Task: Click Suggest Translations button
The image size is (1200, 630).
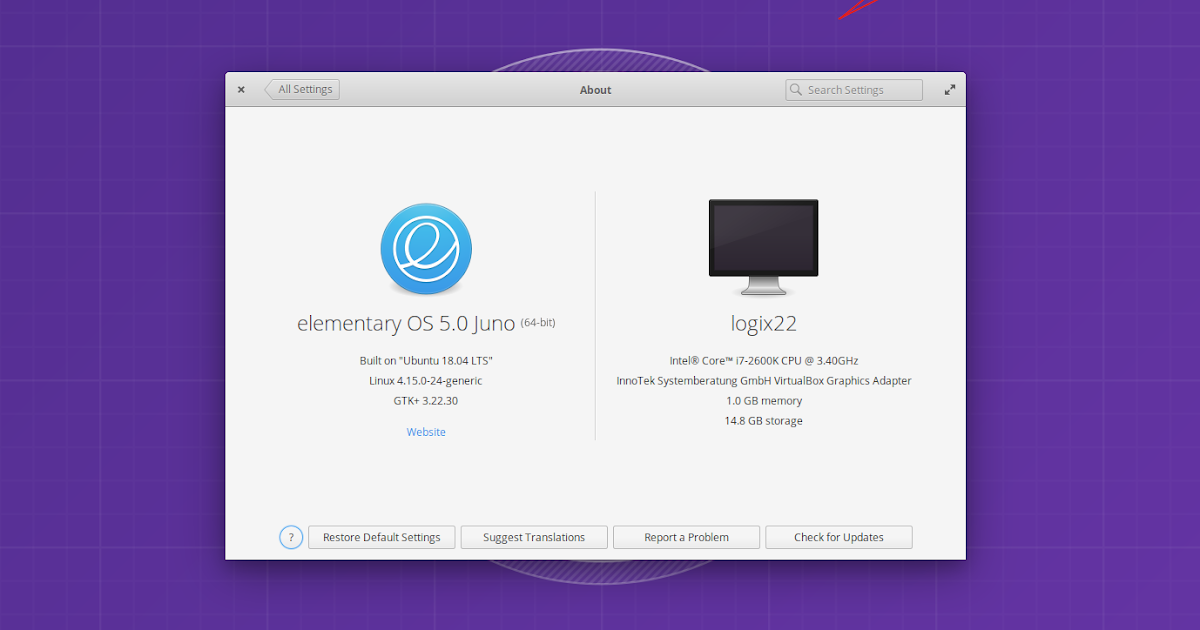Action: [x=534, y=537]
